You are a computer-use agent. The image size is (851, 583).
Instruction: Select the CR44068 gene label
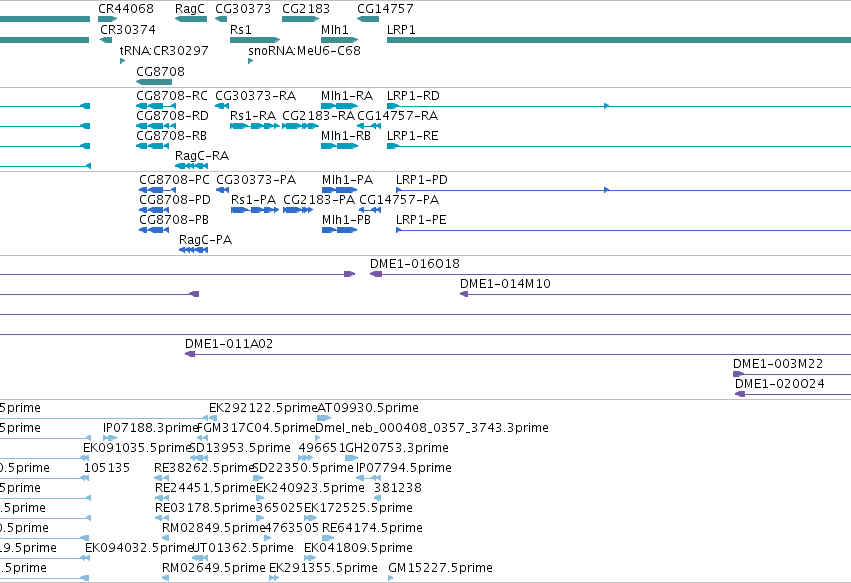(x=126, y=9)
